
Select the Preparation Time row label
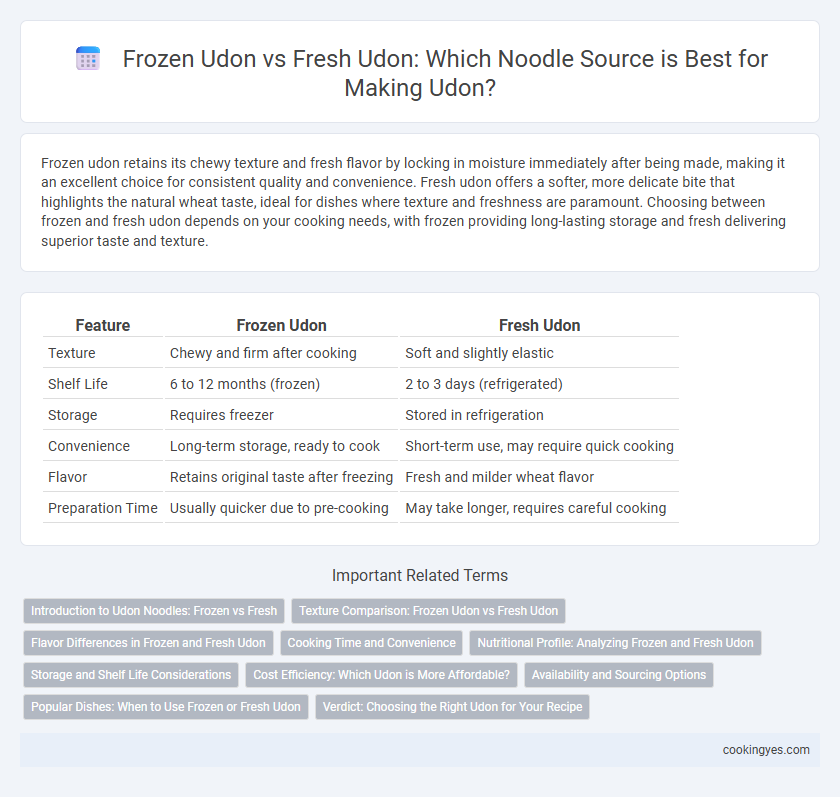pos(103,508)
